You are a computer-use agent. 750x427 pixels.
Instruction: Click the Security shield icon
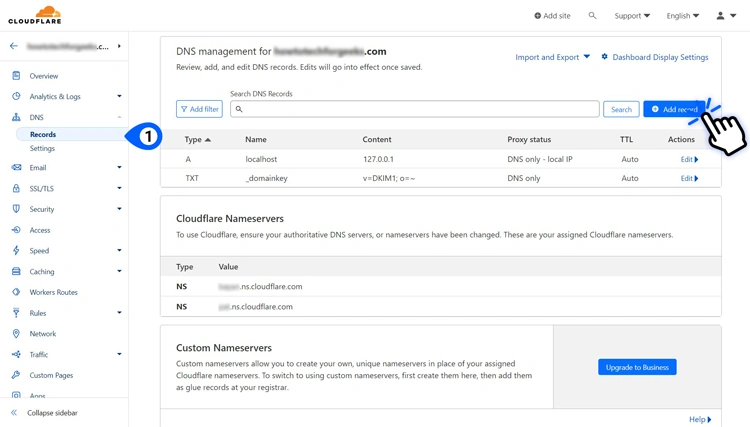(x=16, y=209)
